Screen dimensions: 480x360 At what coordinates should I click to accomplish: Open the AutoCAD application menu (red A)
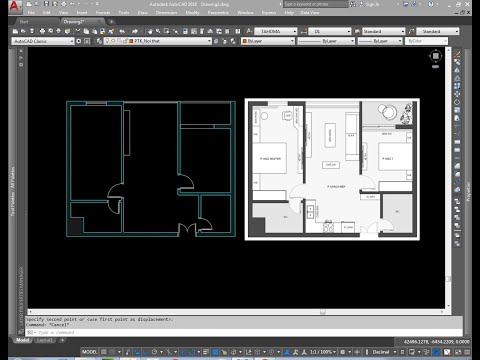tap(14, 6)
